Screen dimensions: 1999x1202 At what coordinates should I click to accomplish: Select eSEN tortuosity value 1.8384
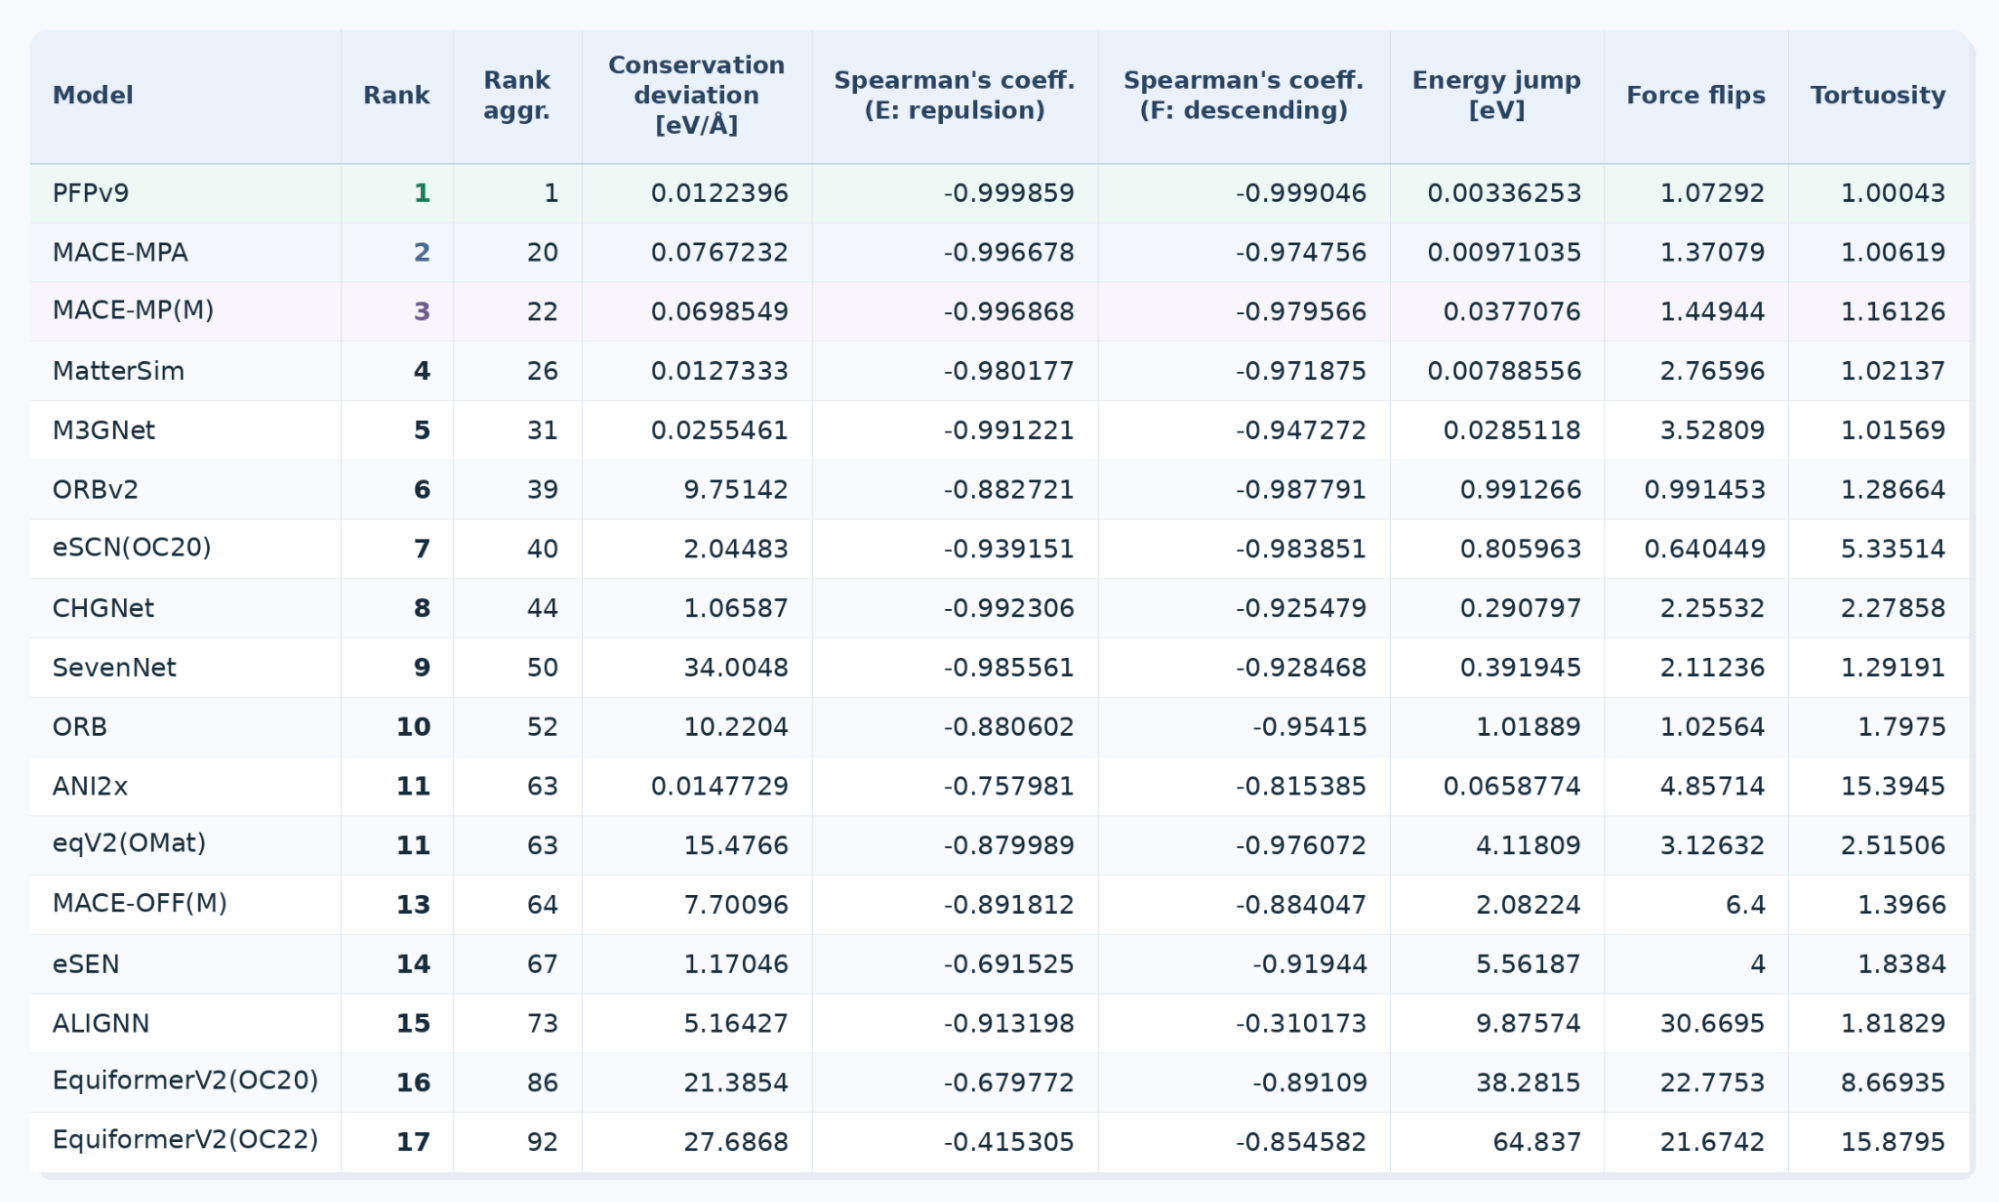click(1901, 964)
